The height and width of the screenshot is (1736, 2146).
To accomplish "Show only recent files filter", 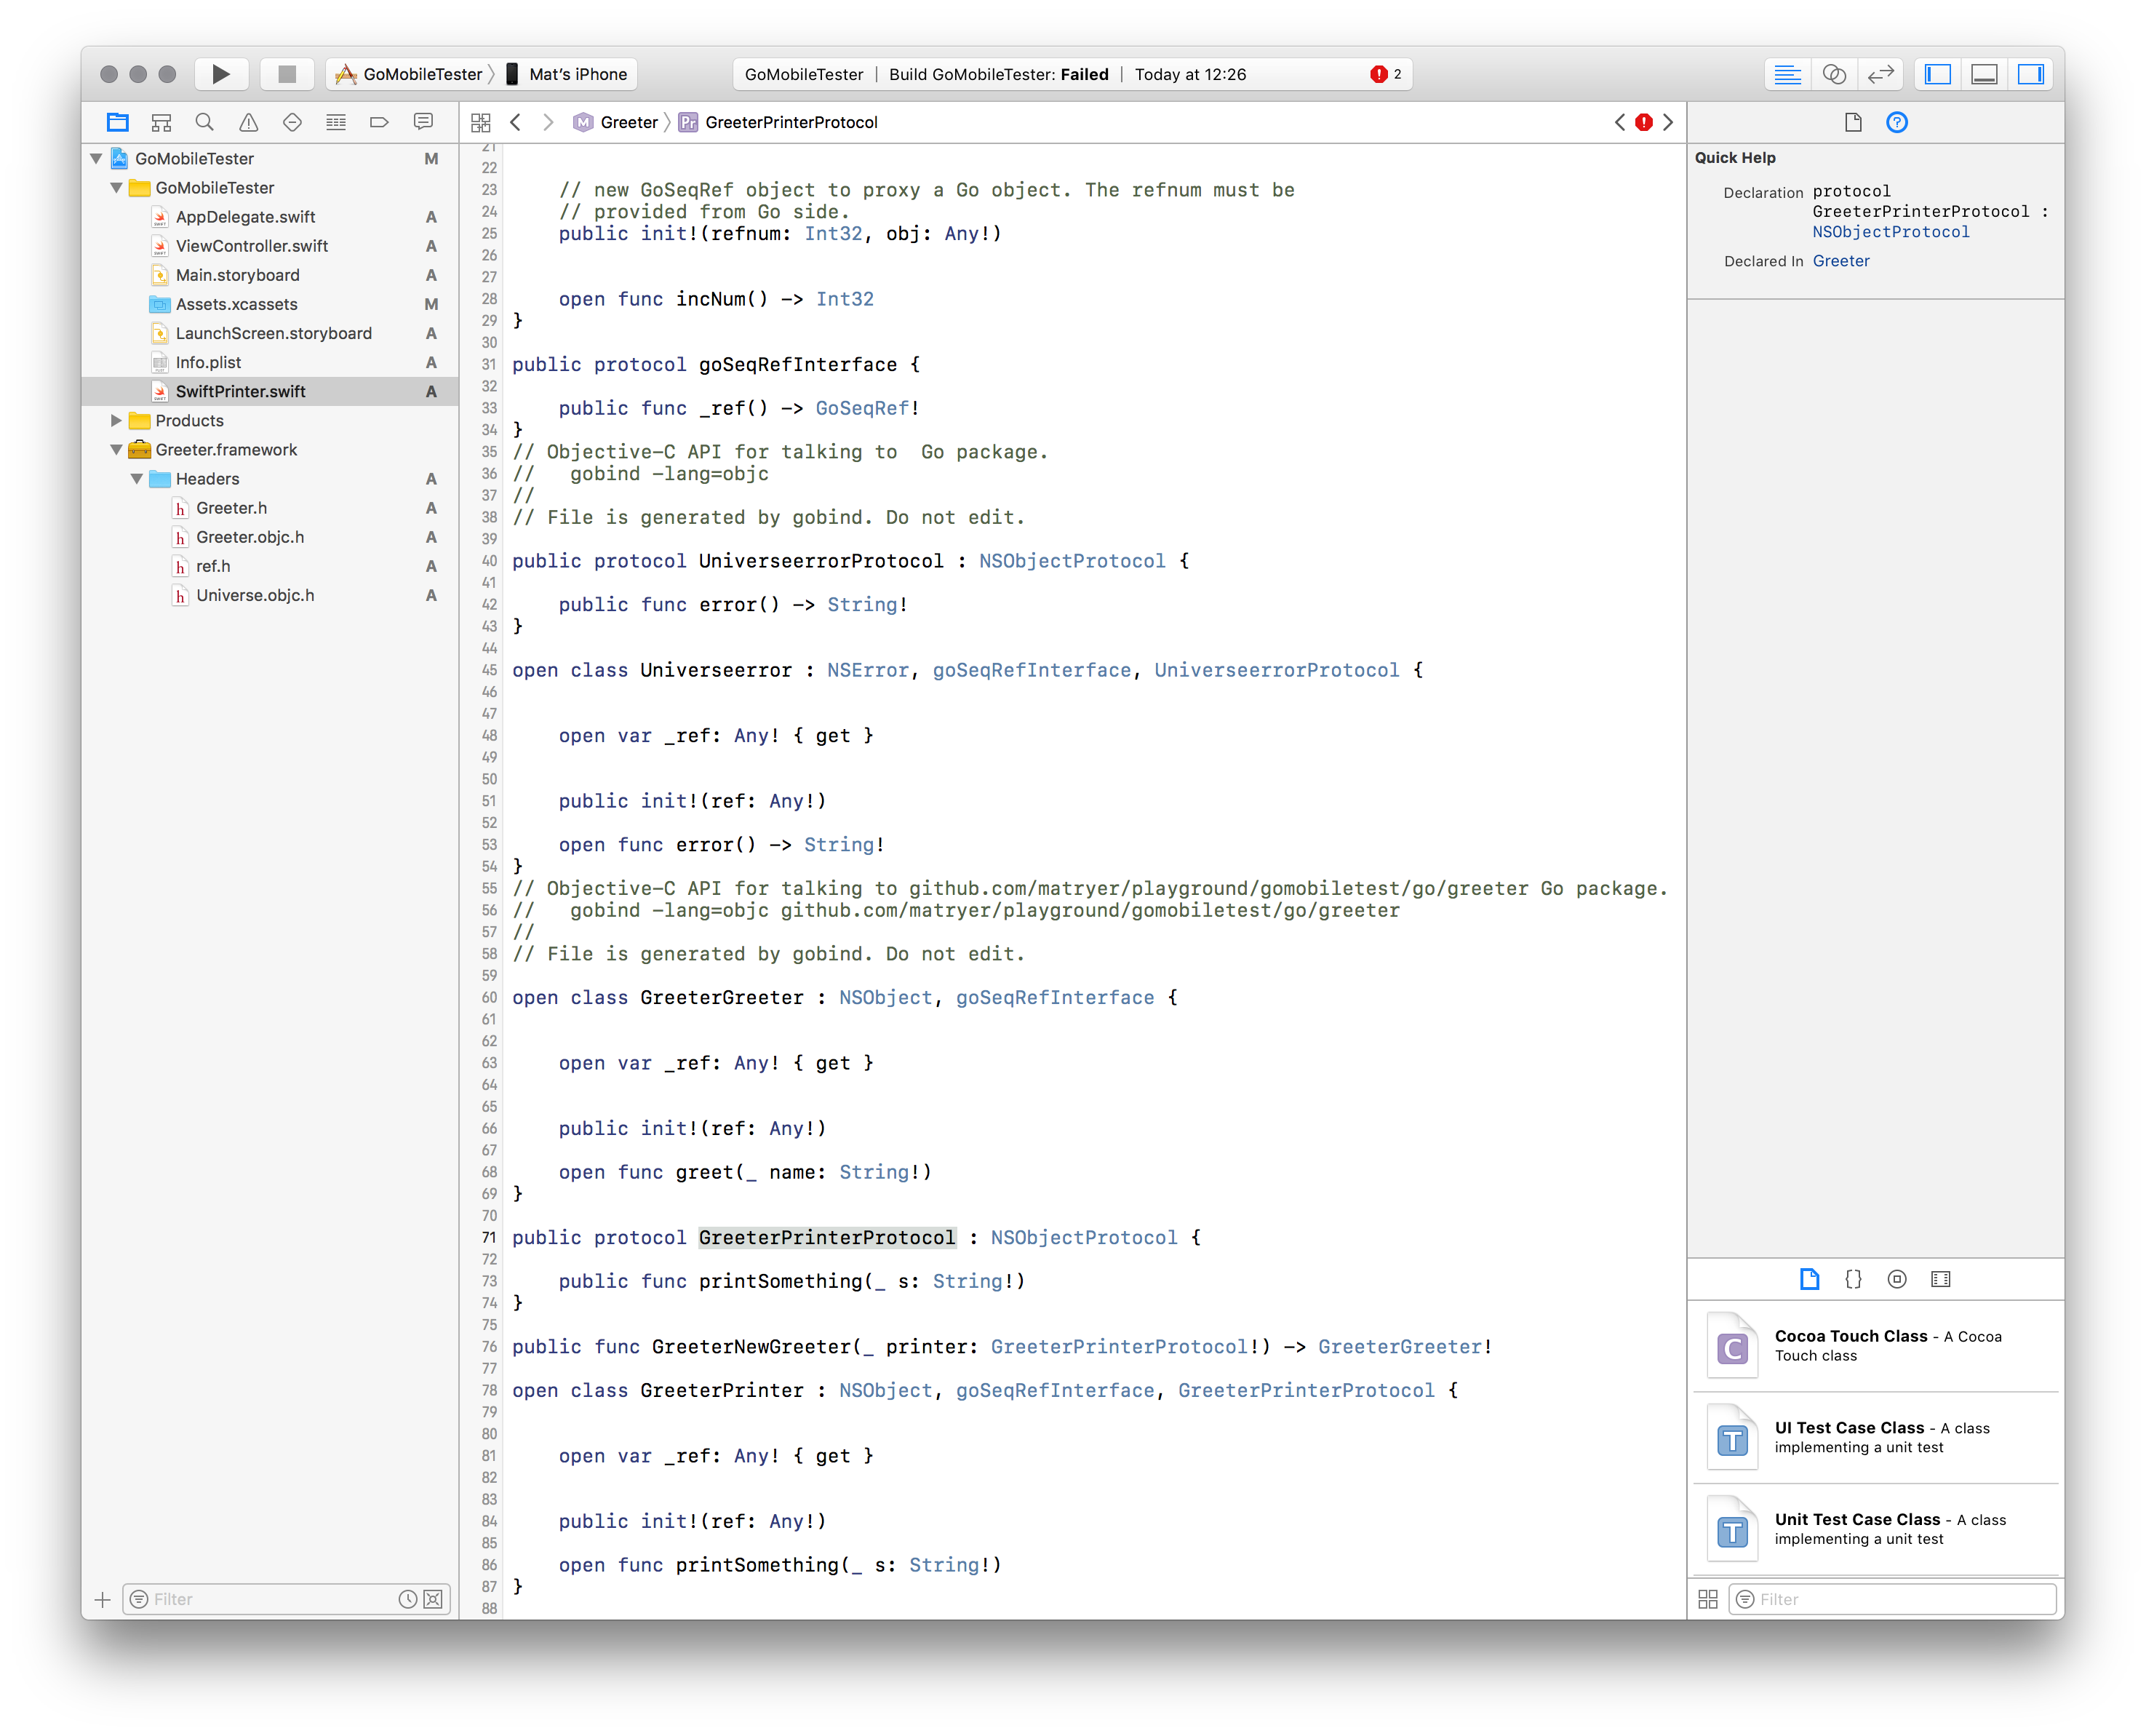I will click(408, 1599).
